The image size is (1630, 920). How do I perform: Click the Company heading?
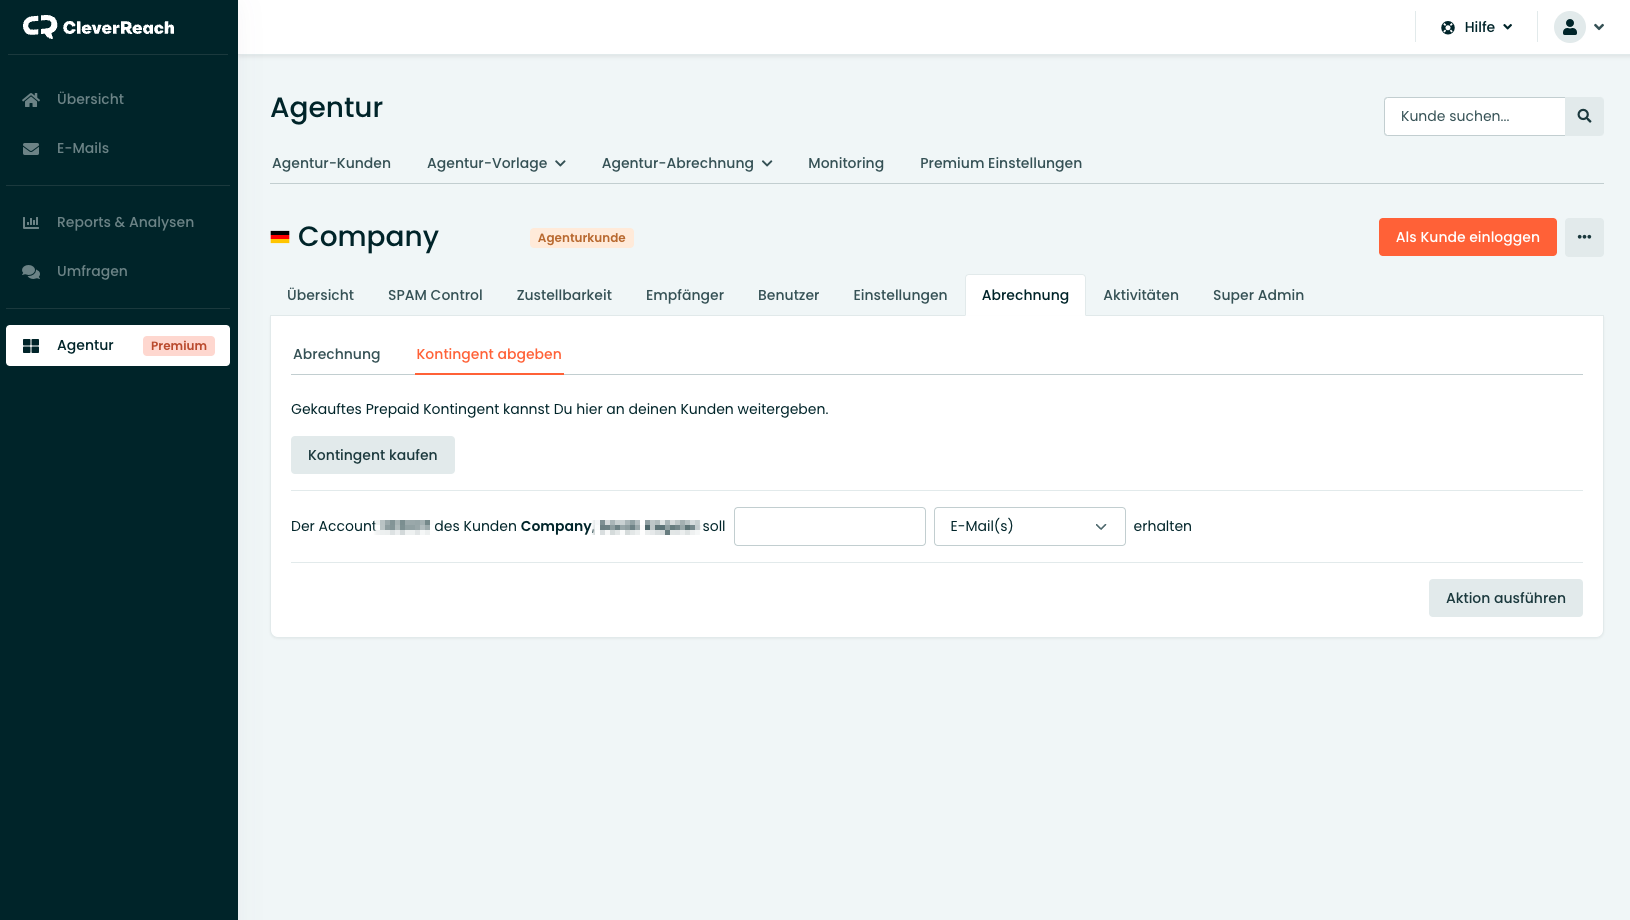coord(368,237)
